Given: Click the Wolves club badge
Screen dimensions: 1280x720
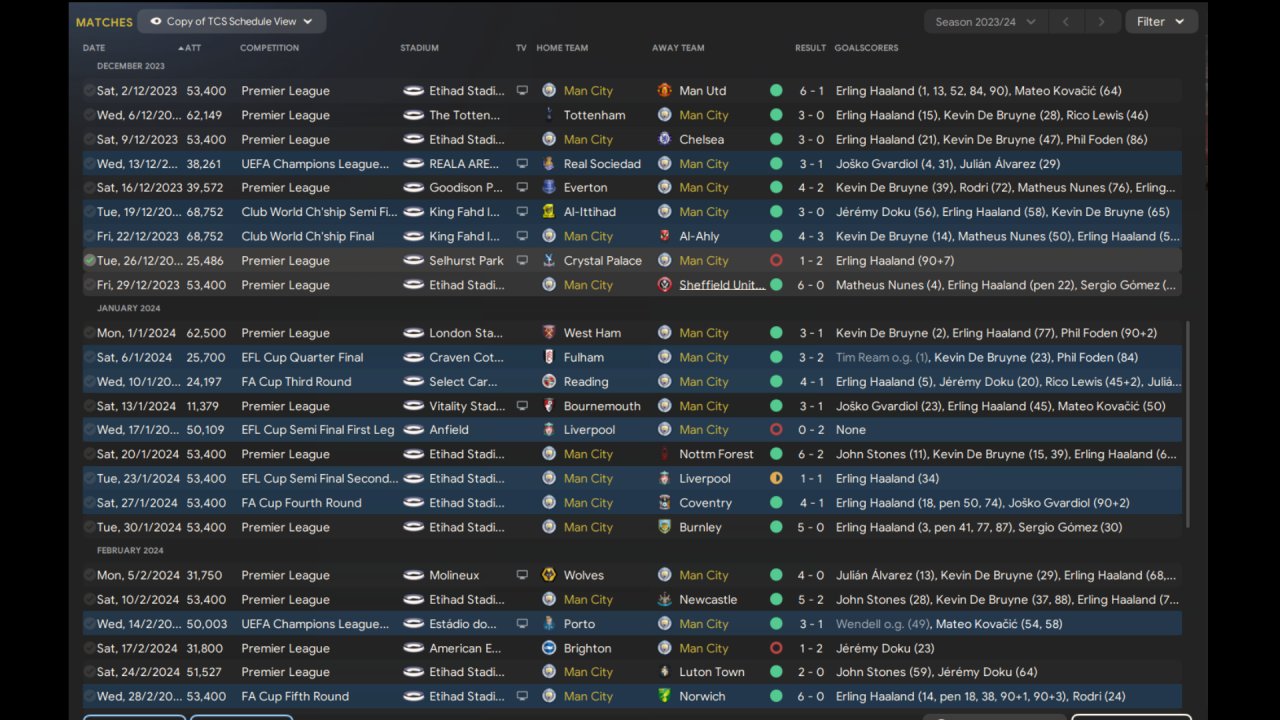Looking at the screenshot, I should [x=548, y=576].
